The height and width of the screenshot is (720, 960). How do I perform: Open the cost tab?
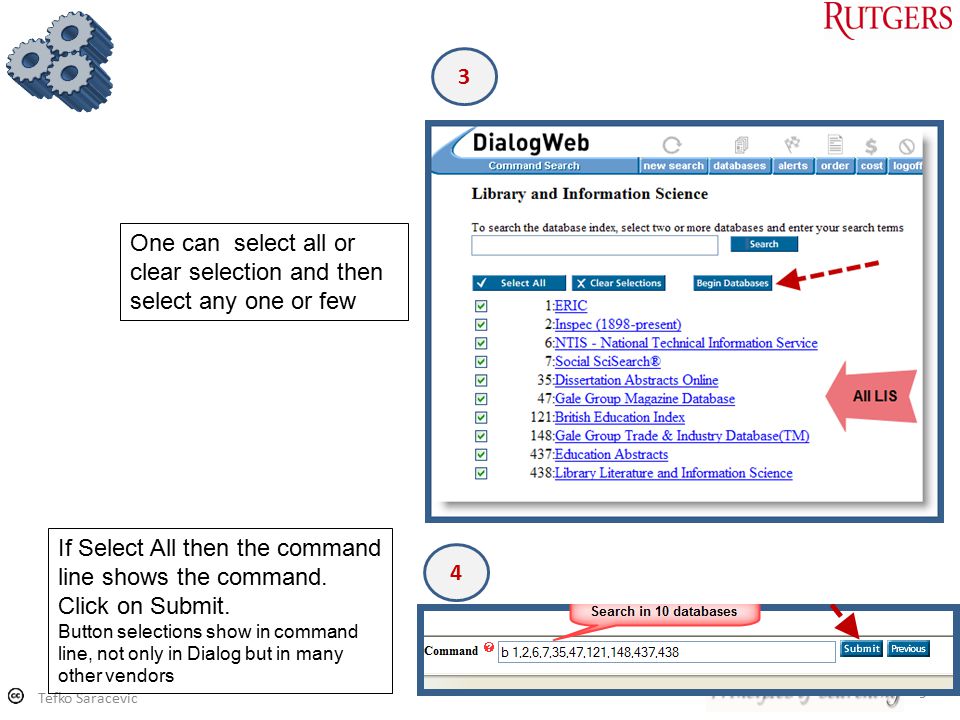[x=872, y=166]
